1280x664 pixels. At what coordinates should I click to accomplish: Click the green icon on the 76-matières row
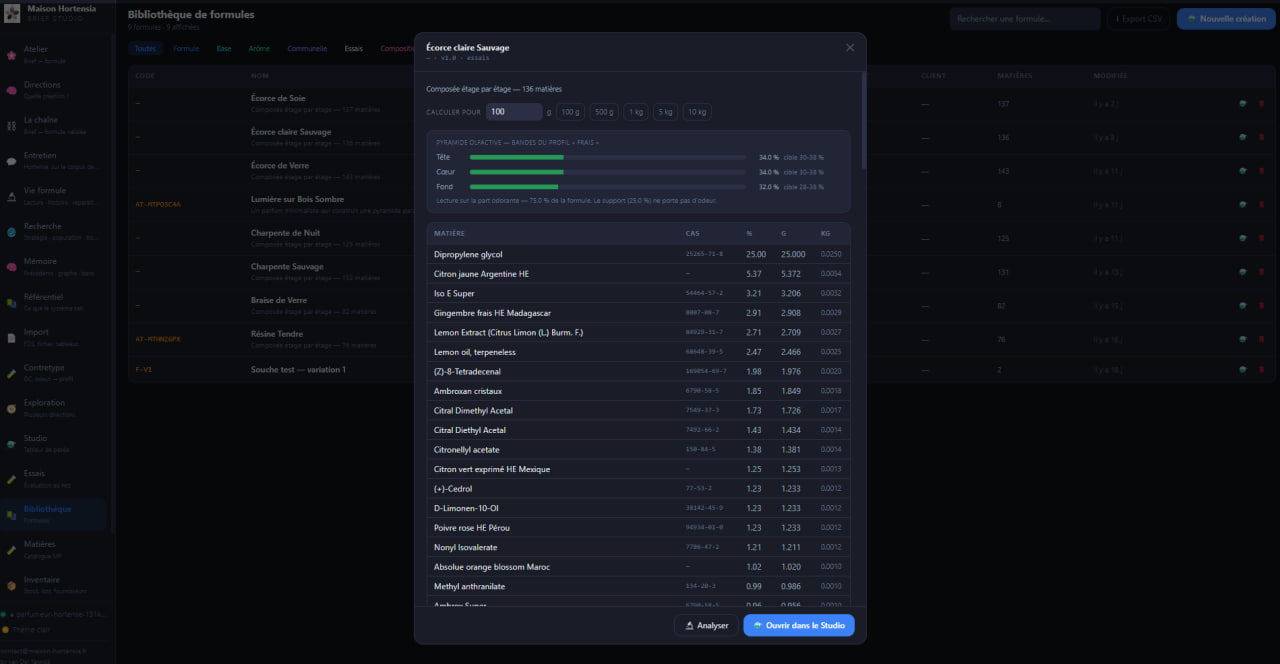[1242, 339]
